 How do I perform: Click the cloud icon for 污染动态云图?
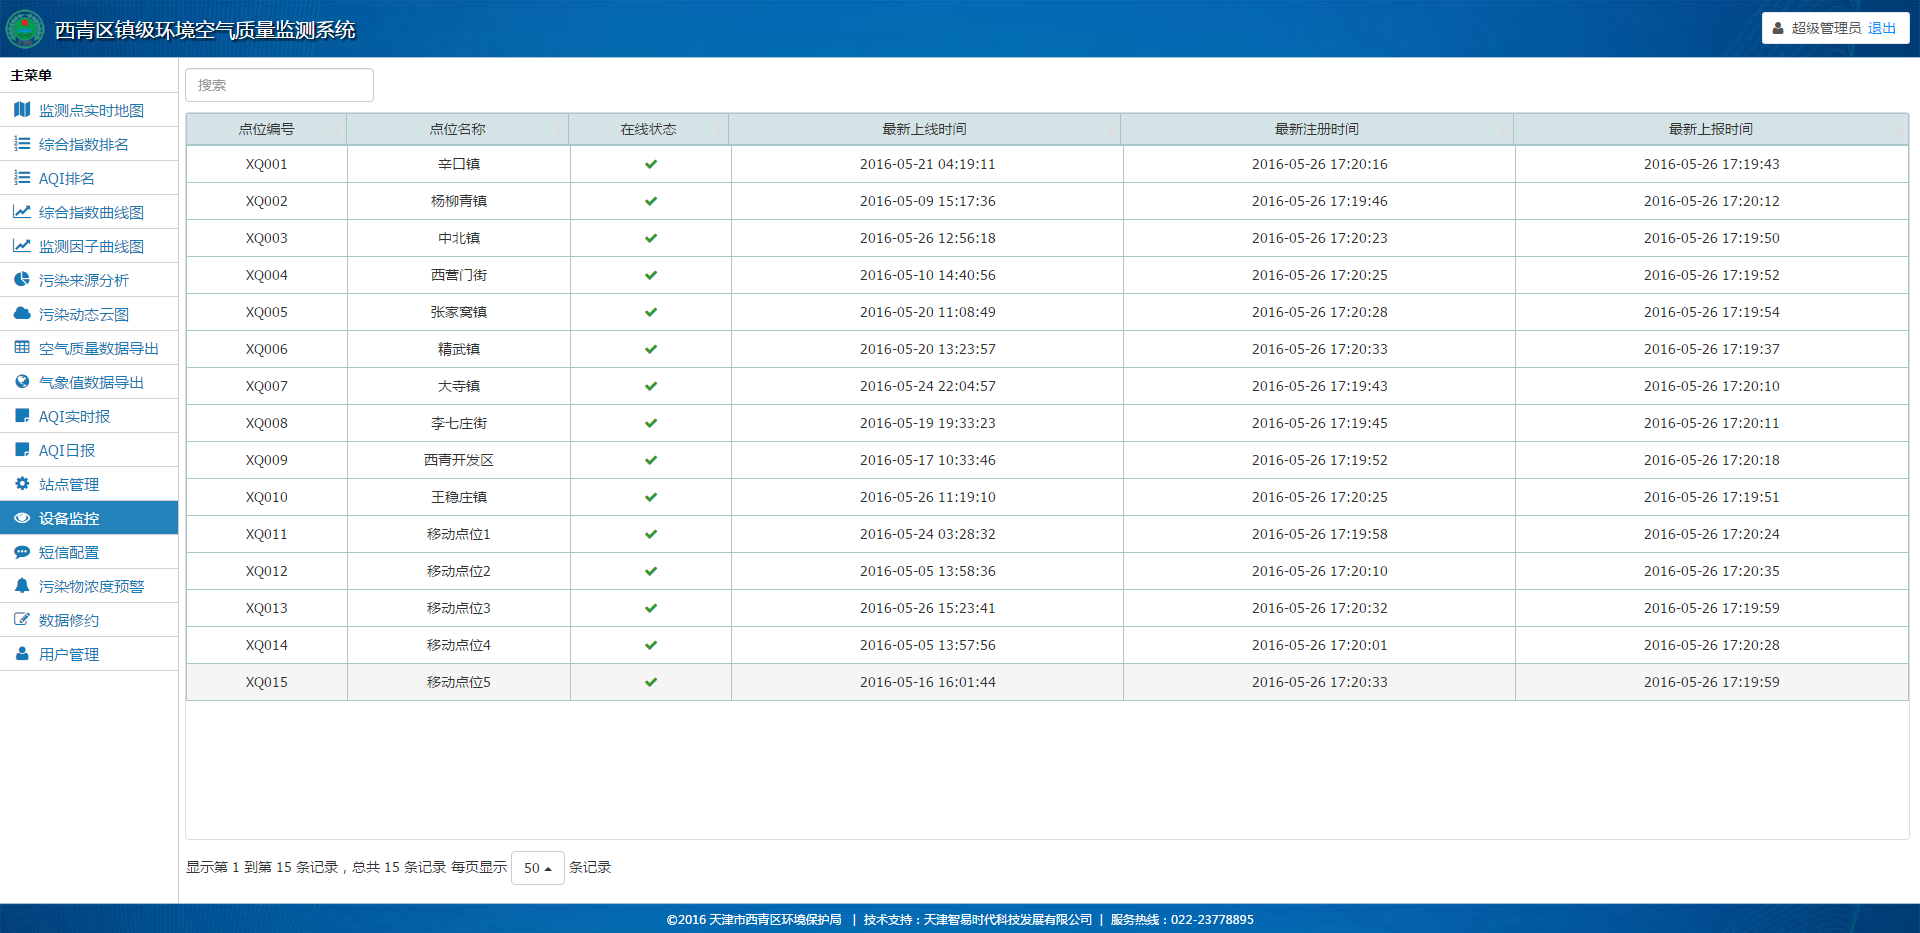coord(22,314)
